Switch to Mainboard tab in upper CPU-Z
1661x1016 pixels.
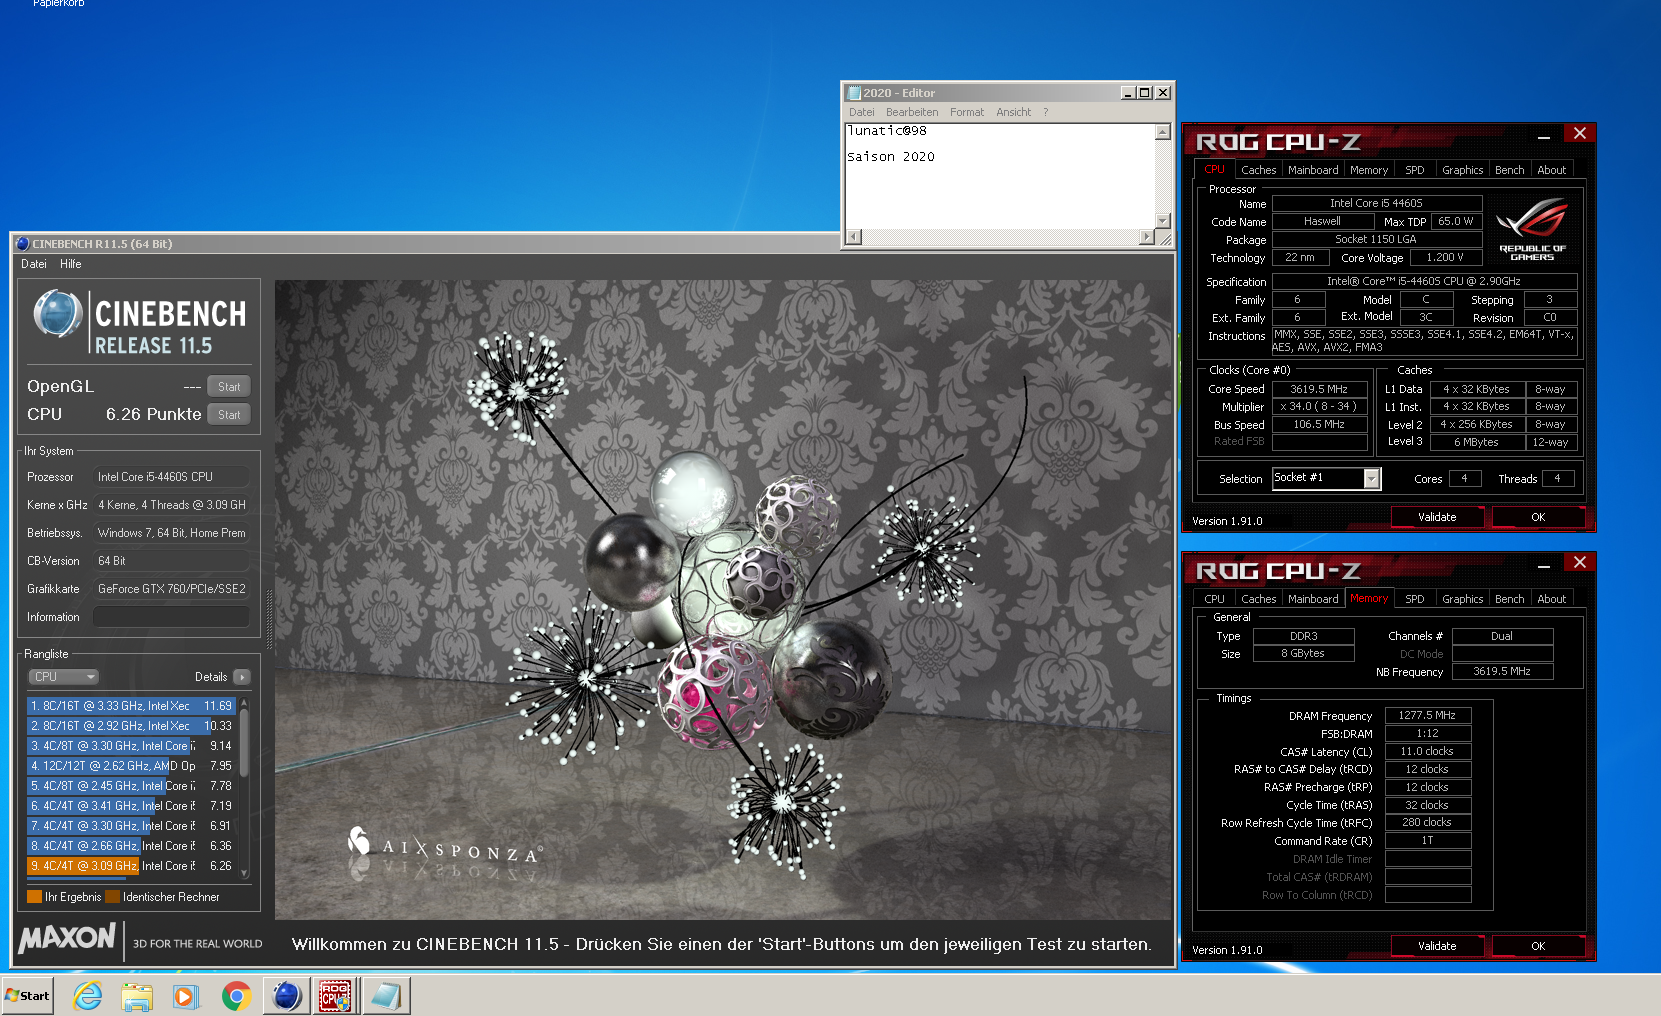tap(1313, 170)
